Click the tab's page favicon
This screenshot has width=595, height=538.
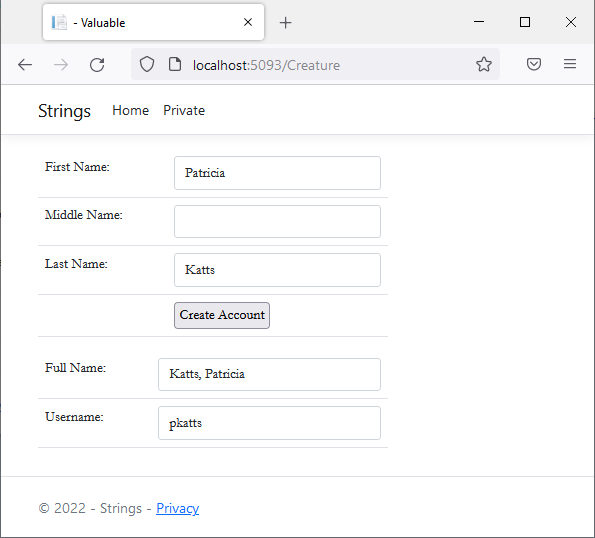pos(59,22)
